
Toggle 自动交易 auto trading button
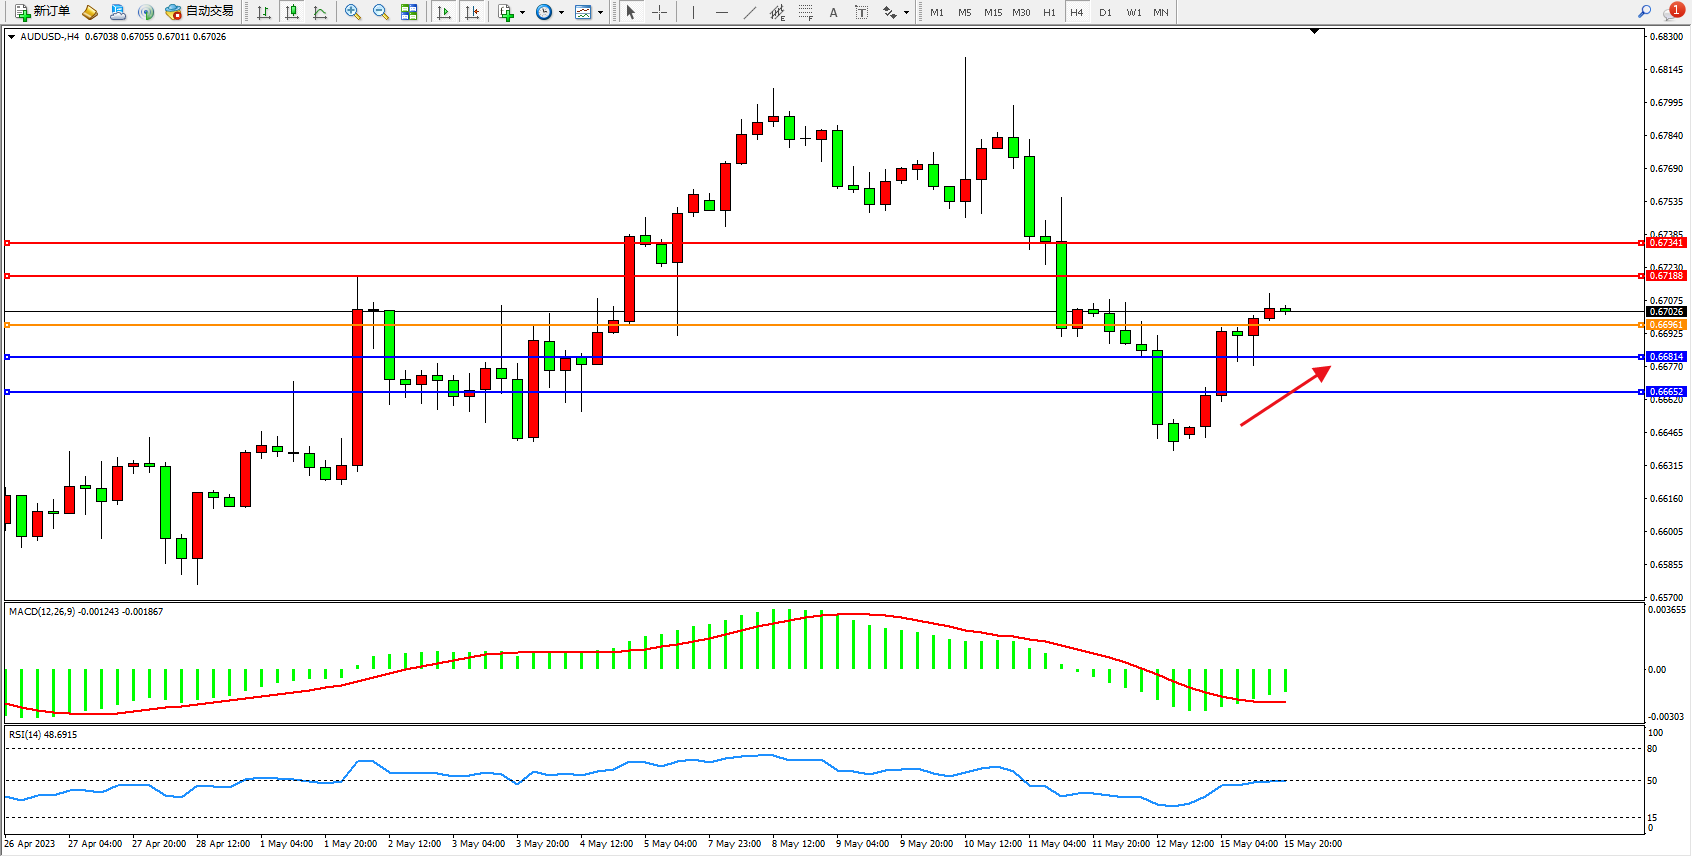click(x=199, y=12)
